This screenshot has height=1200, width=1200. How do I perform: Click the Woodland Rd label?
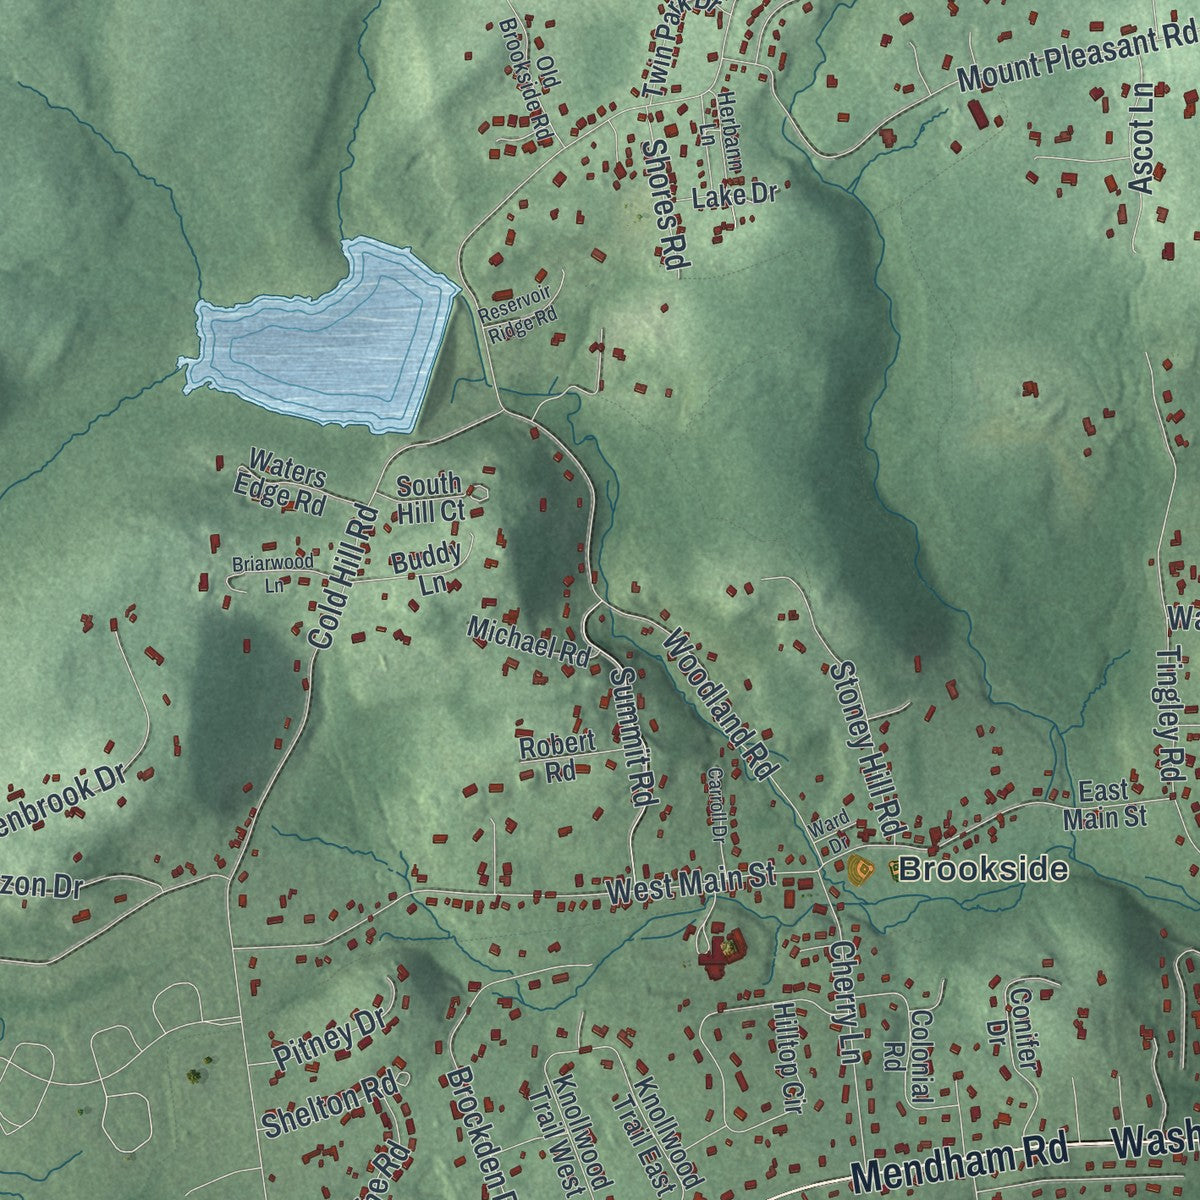coord(719,704)
